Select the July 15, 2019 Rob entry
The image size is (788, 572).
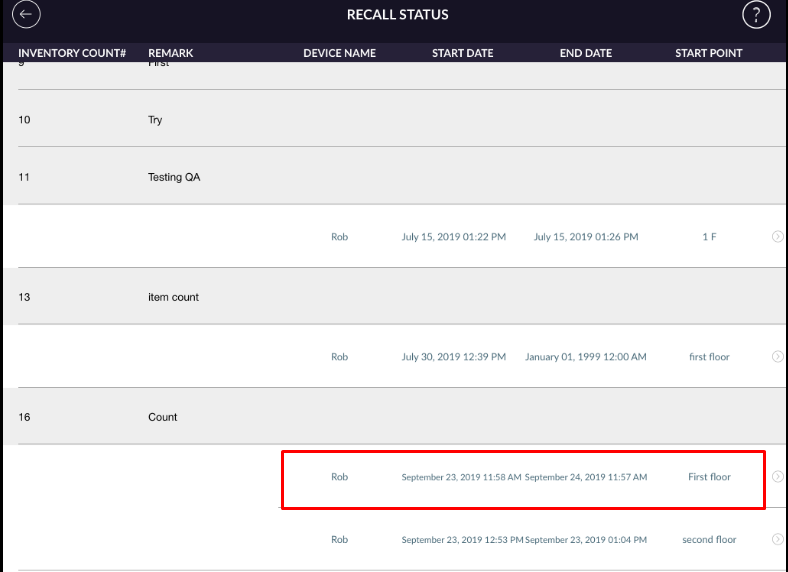[x=454, y=237]
